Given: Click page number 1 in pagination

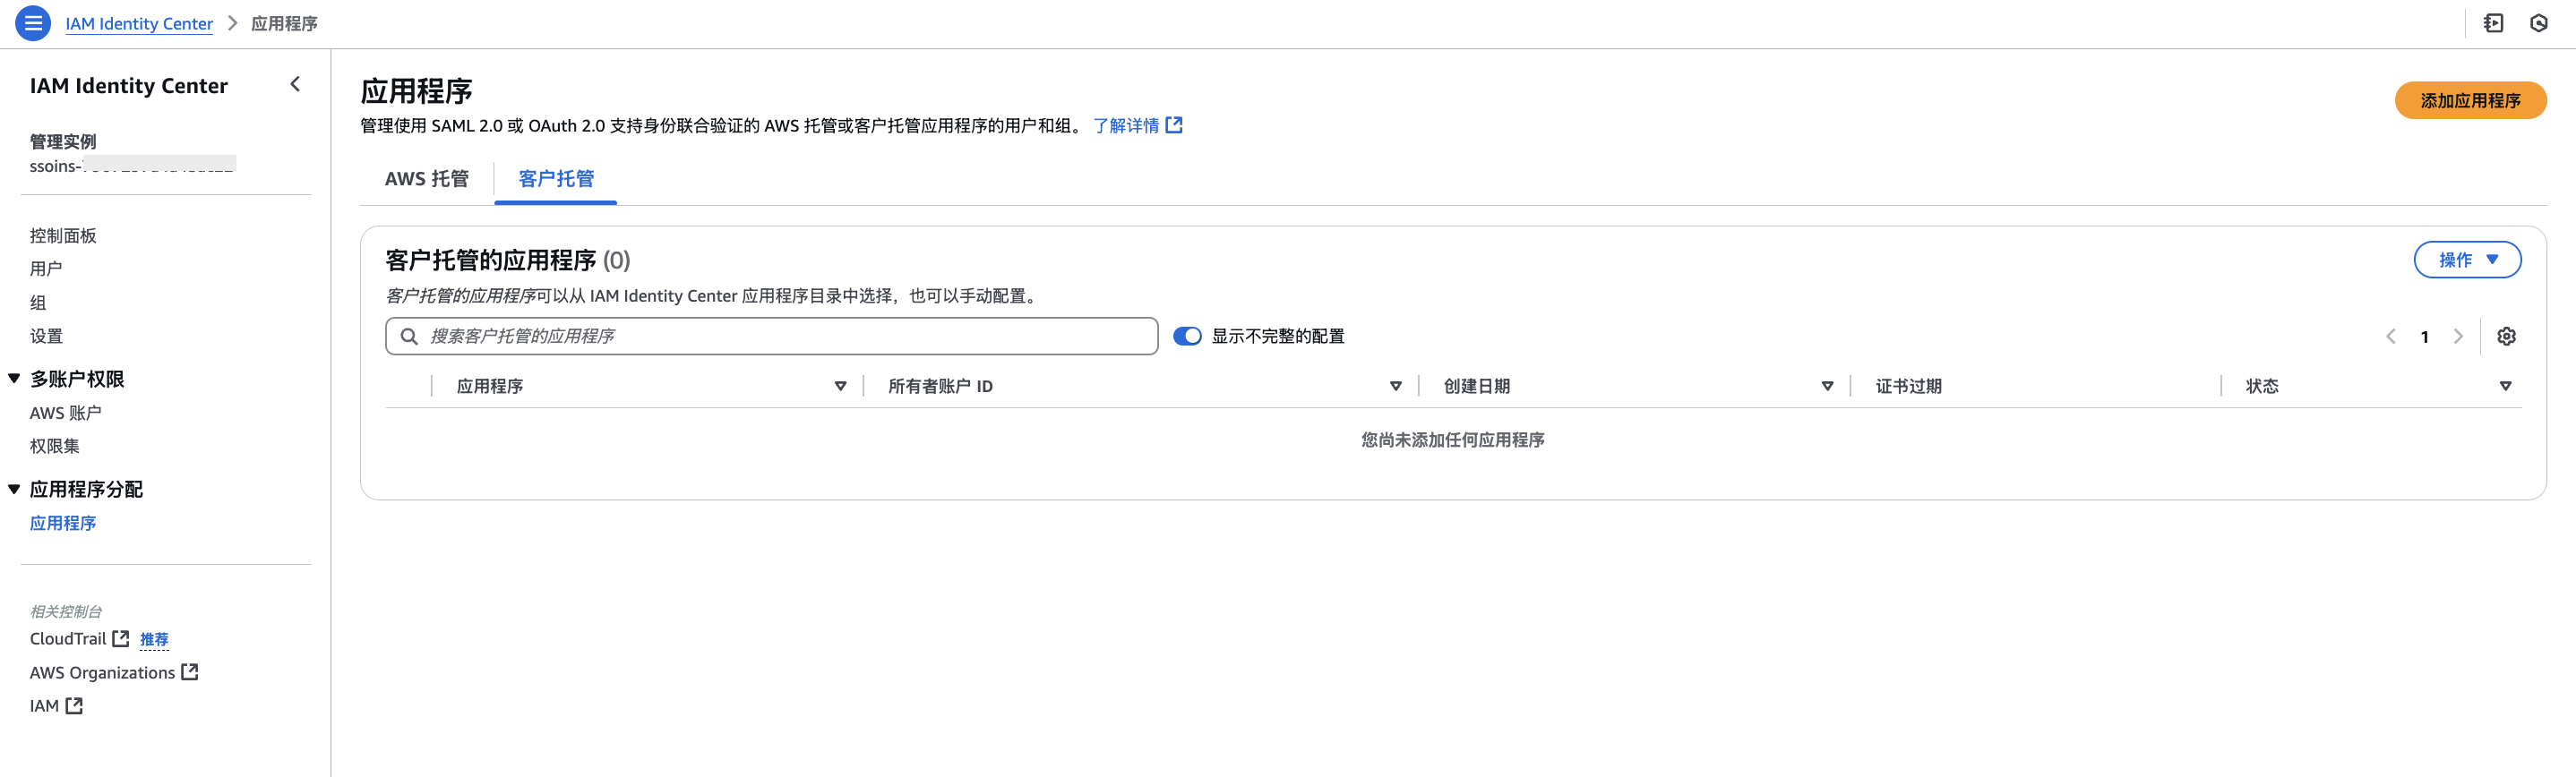Looking at the screenshot, I should [x=2424, y=337].
